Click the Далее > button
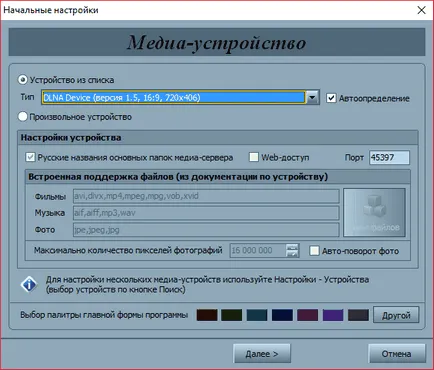434x370 pixels. click(262, 354)
